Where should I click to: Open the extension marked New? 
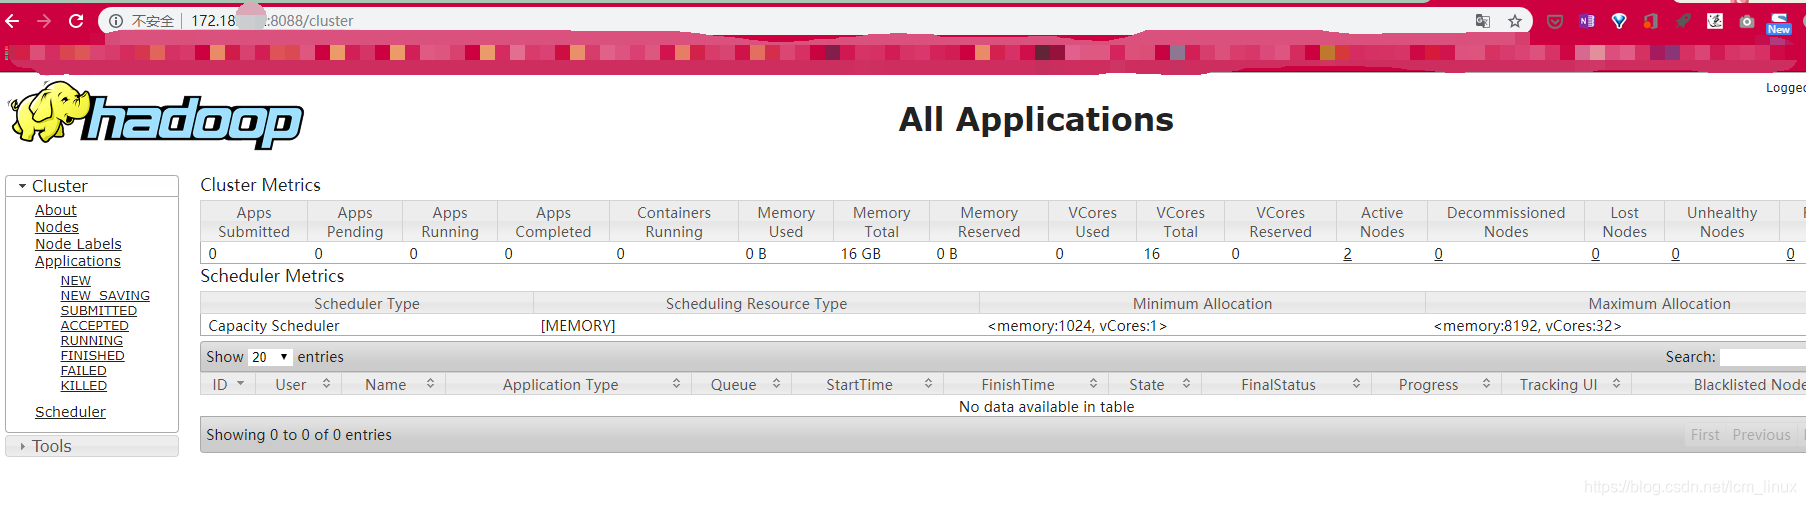1780,23
